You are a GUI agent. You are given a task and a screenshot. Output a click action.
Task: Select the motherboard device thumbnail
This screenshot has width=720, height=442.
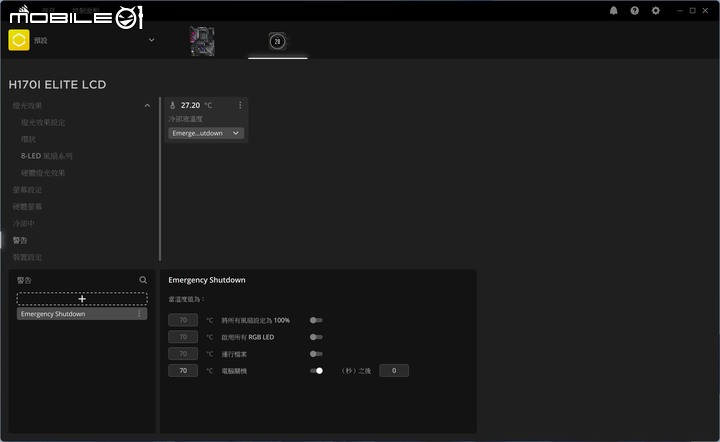point(202,41)
